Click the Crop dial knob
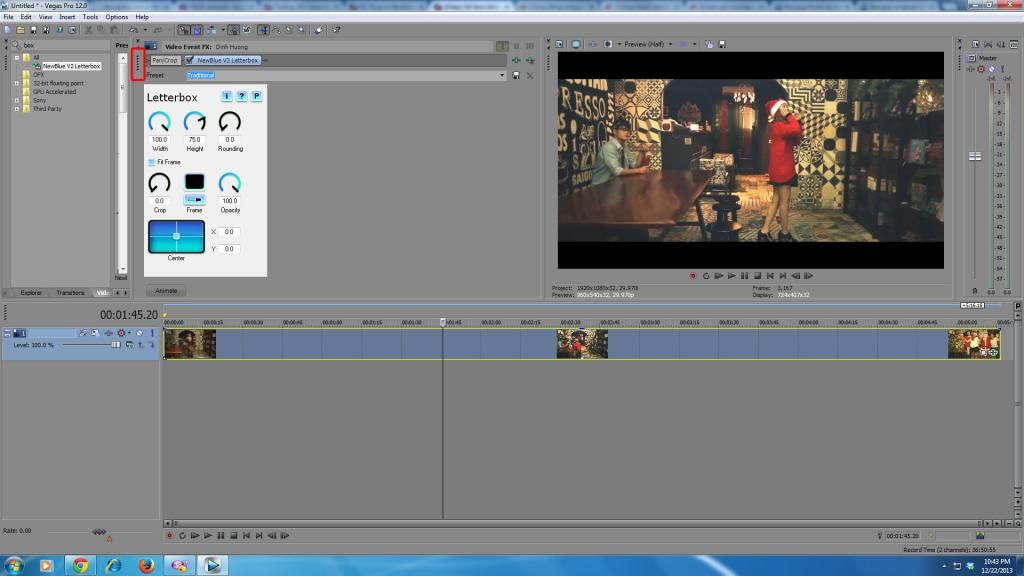The image size is (1024, 576). (x=159, y=183)
